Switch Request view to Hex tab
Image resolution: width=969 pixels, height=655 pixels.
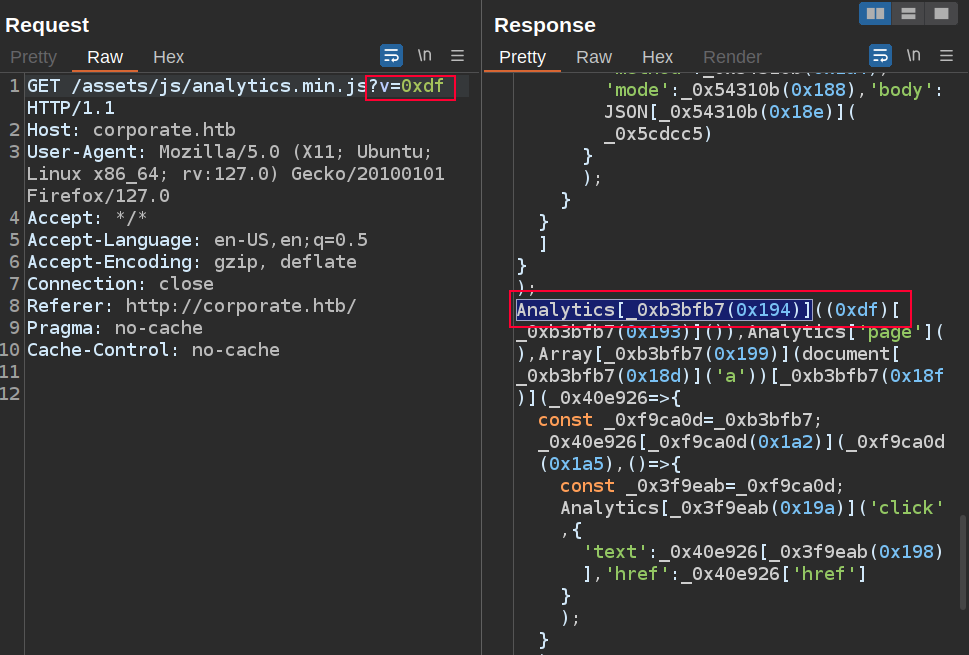tap(168, 57)
